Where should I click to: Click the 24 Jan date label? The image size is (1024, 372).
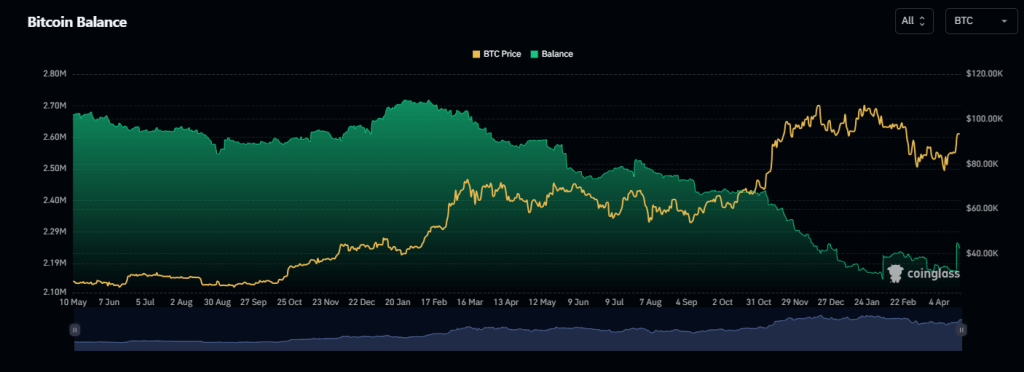pyautogui.click(x=868, y=303)
